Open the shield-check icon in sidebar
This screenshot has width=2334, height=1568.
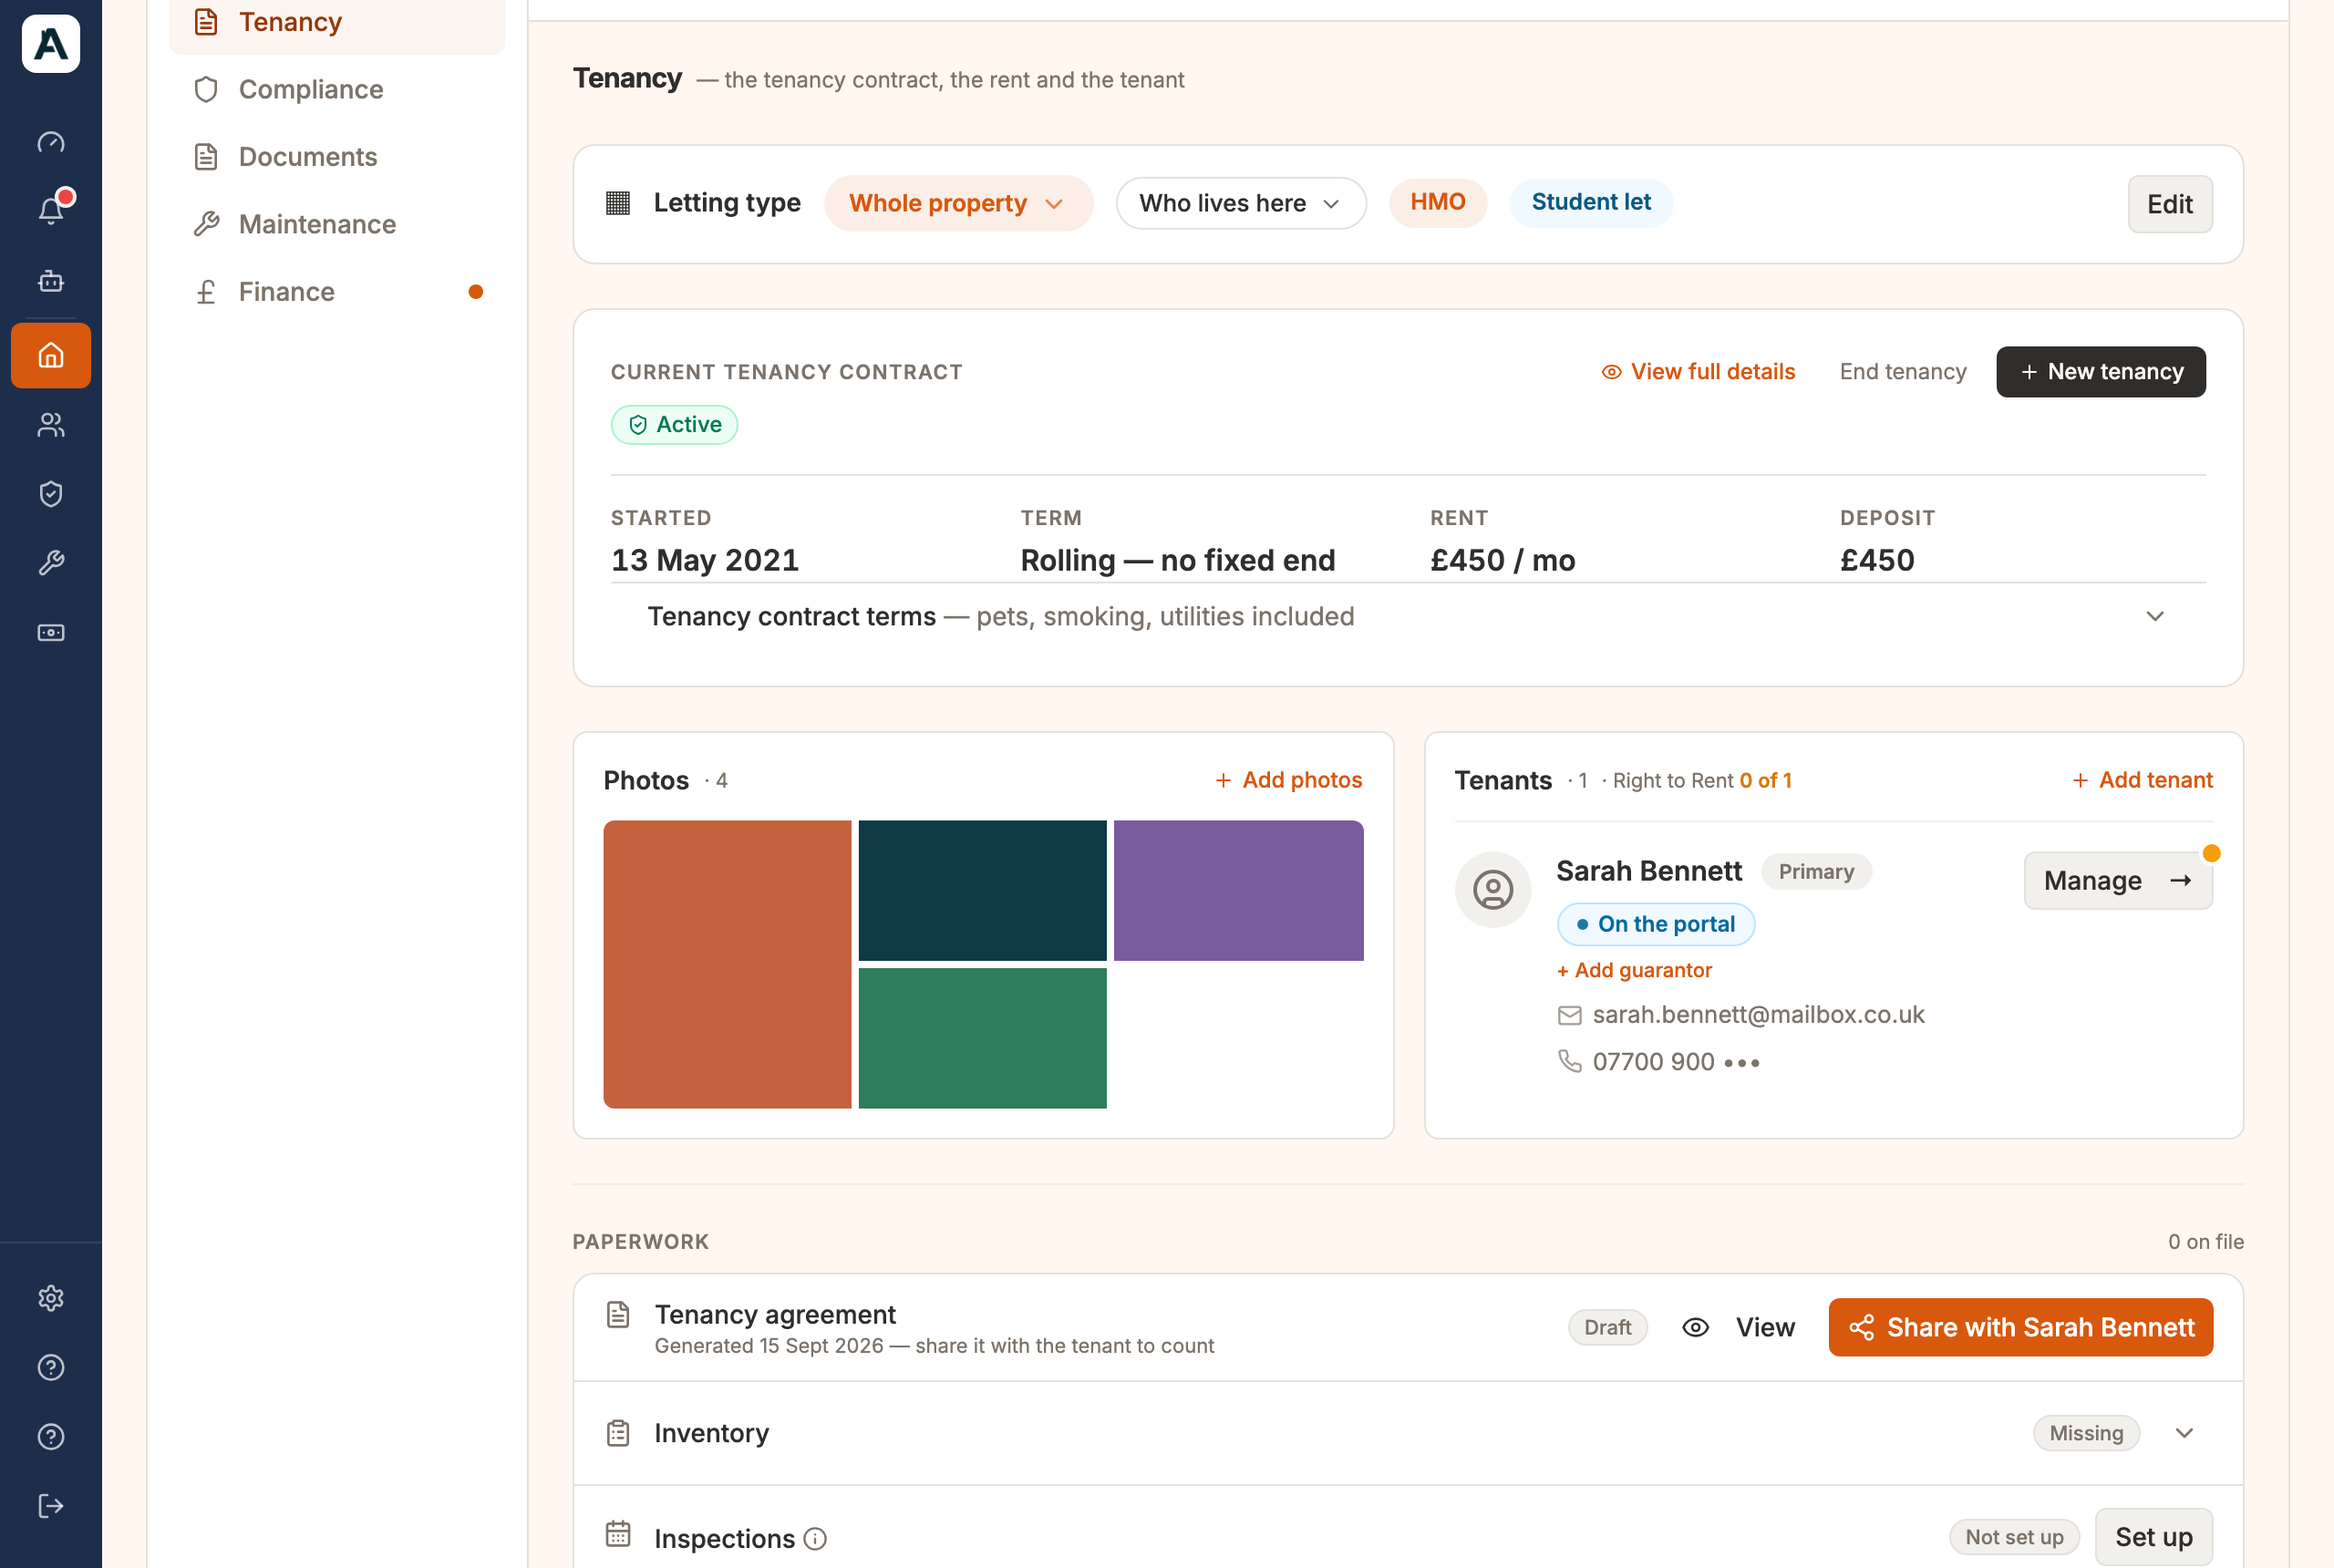(x=51, y=494)
